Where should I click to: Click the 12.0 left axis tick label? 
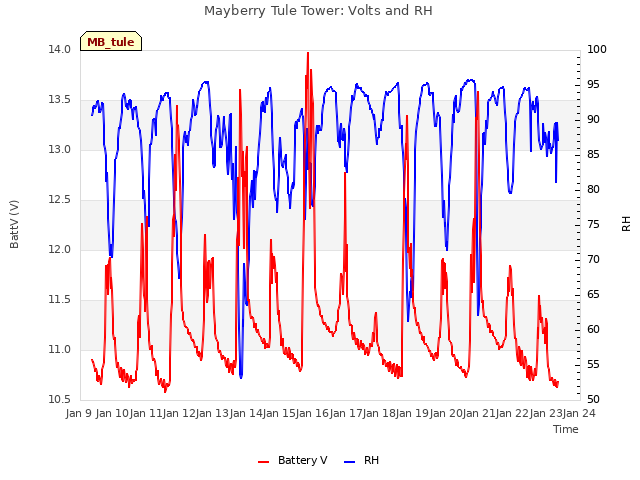click(60, 249)
